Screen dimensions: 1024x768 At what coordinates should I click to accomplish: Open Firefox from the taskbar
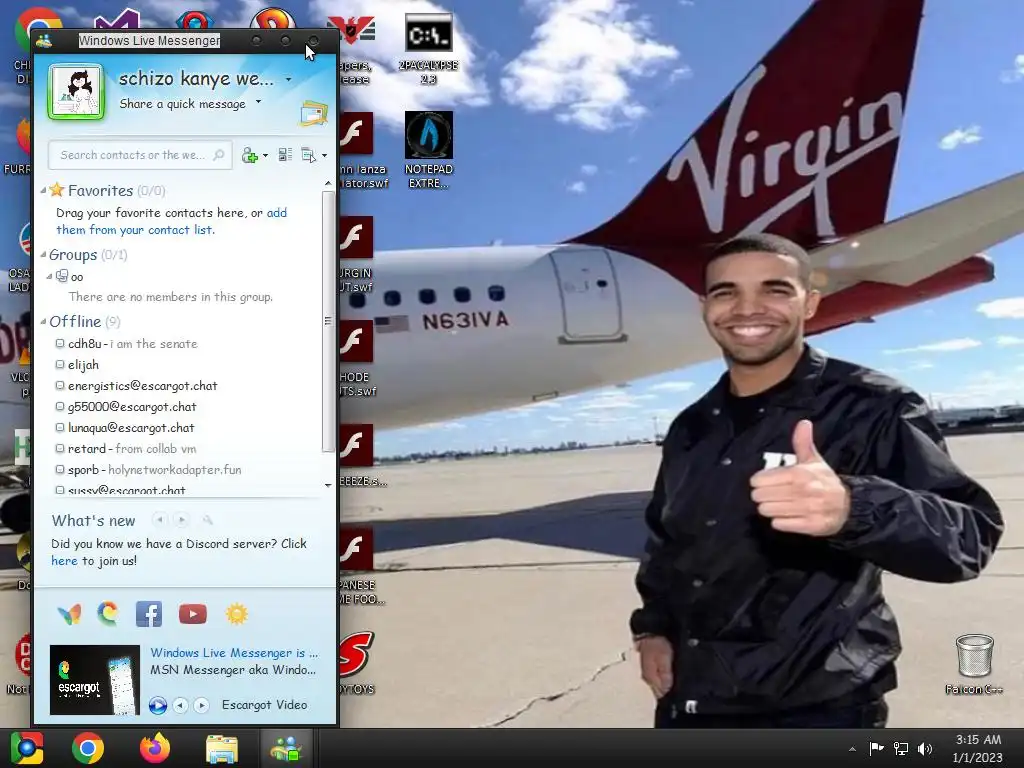[155, 748]
